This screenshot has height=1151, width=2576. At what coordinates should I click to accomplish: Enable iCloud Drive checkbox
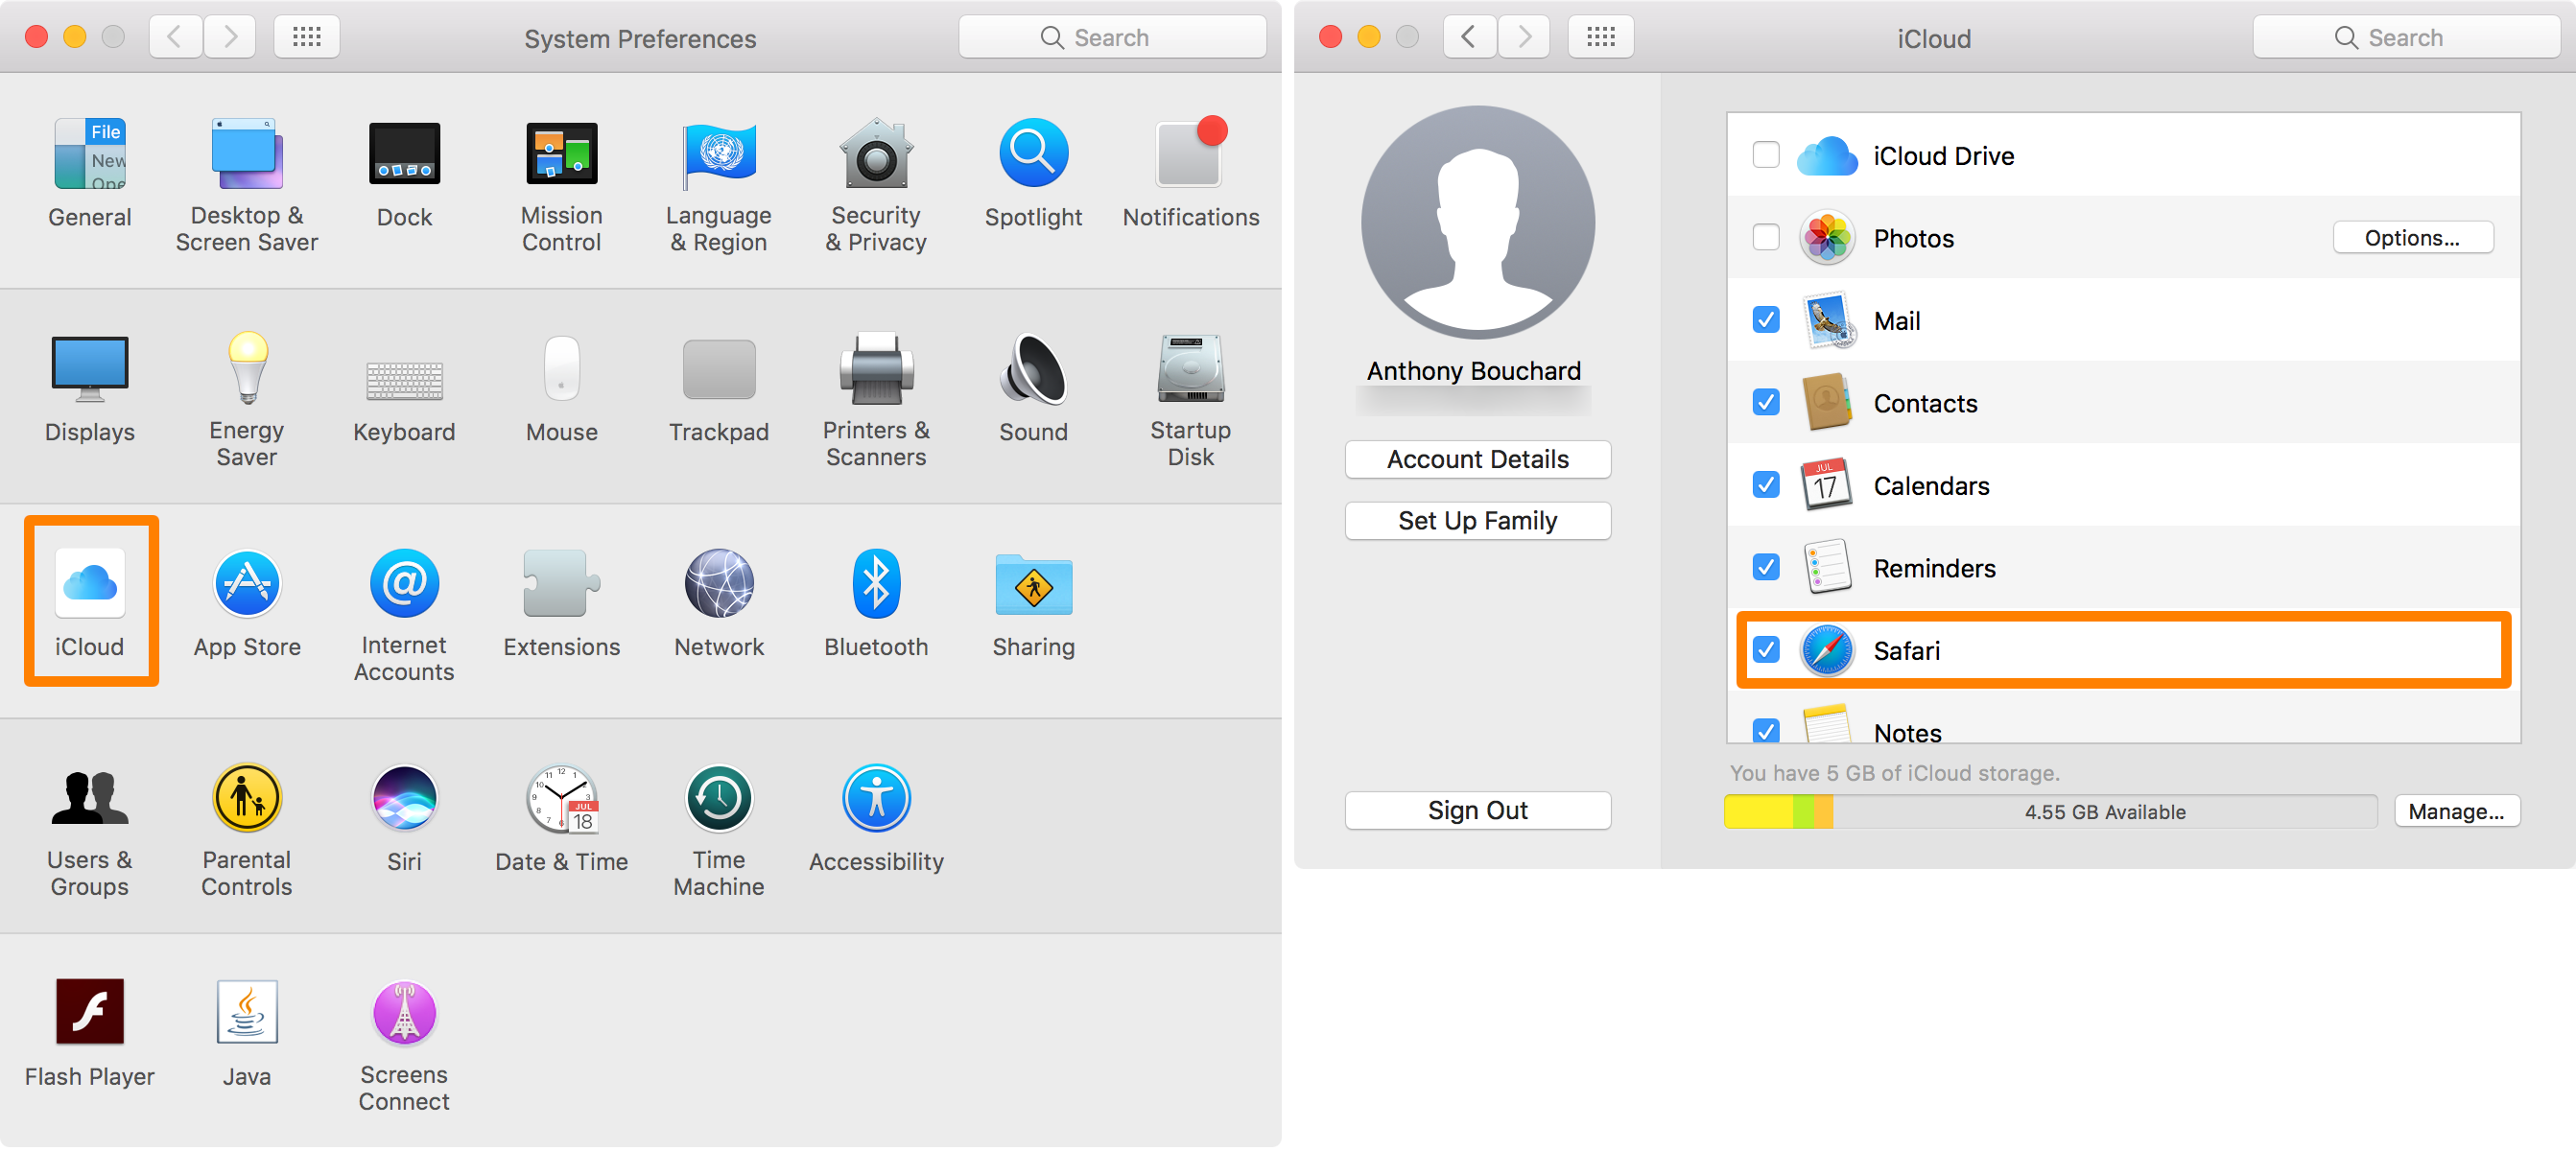[x=1766, y=156]
